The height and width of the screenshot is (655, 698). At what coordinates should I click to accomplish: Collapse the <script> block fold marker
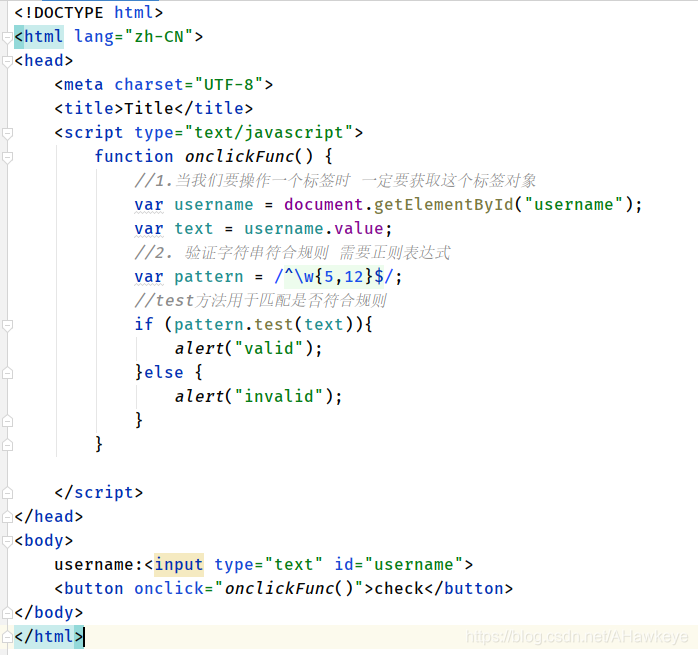[7, 133]
